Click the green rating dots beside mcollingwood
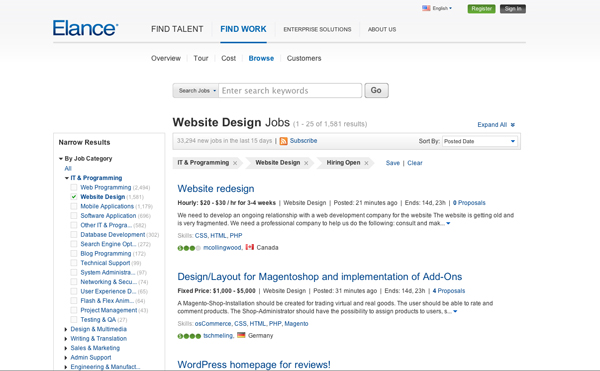The height and width of the screenshot is (371, 600). [x=189, y=248]
